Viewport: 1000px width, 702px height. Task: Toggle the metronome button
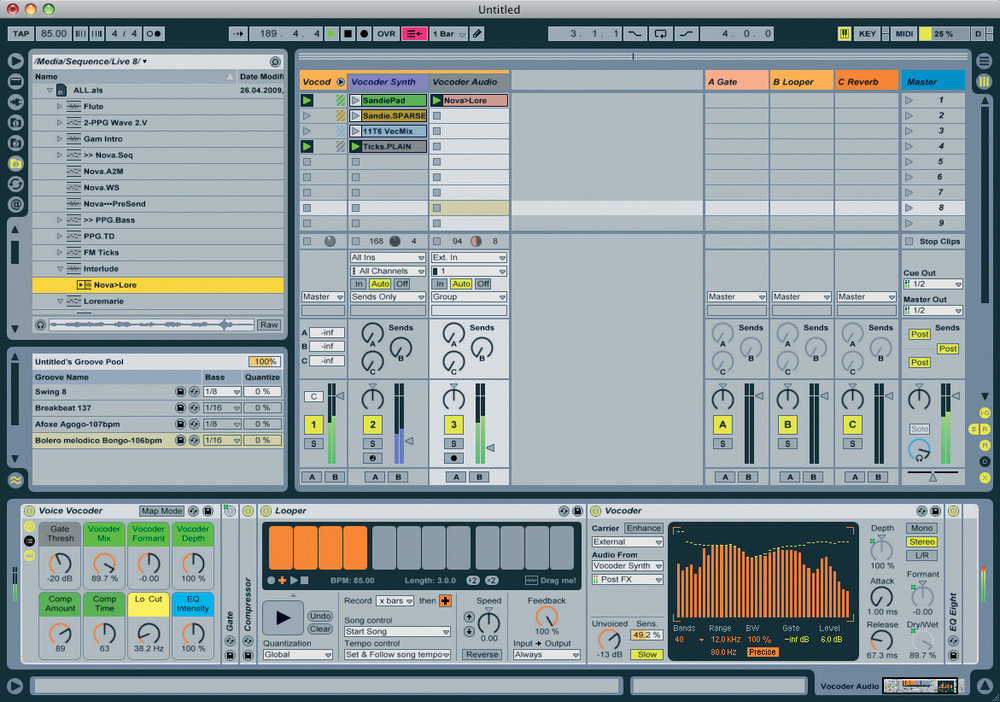click(154, 34)
